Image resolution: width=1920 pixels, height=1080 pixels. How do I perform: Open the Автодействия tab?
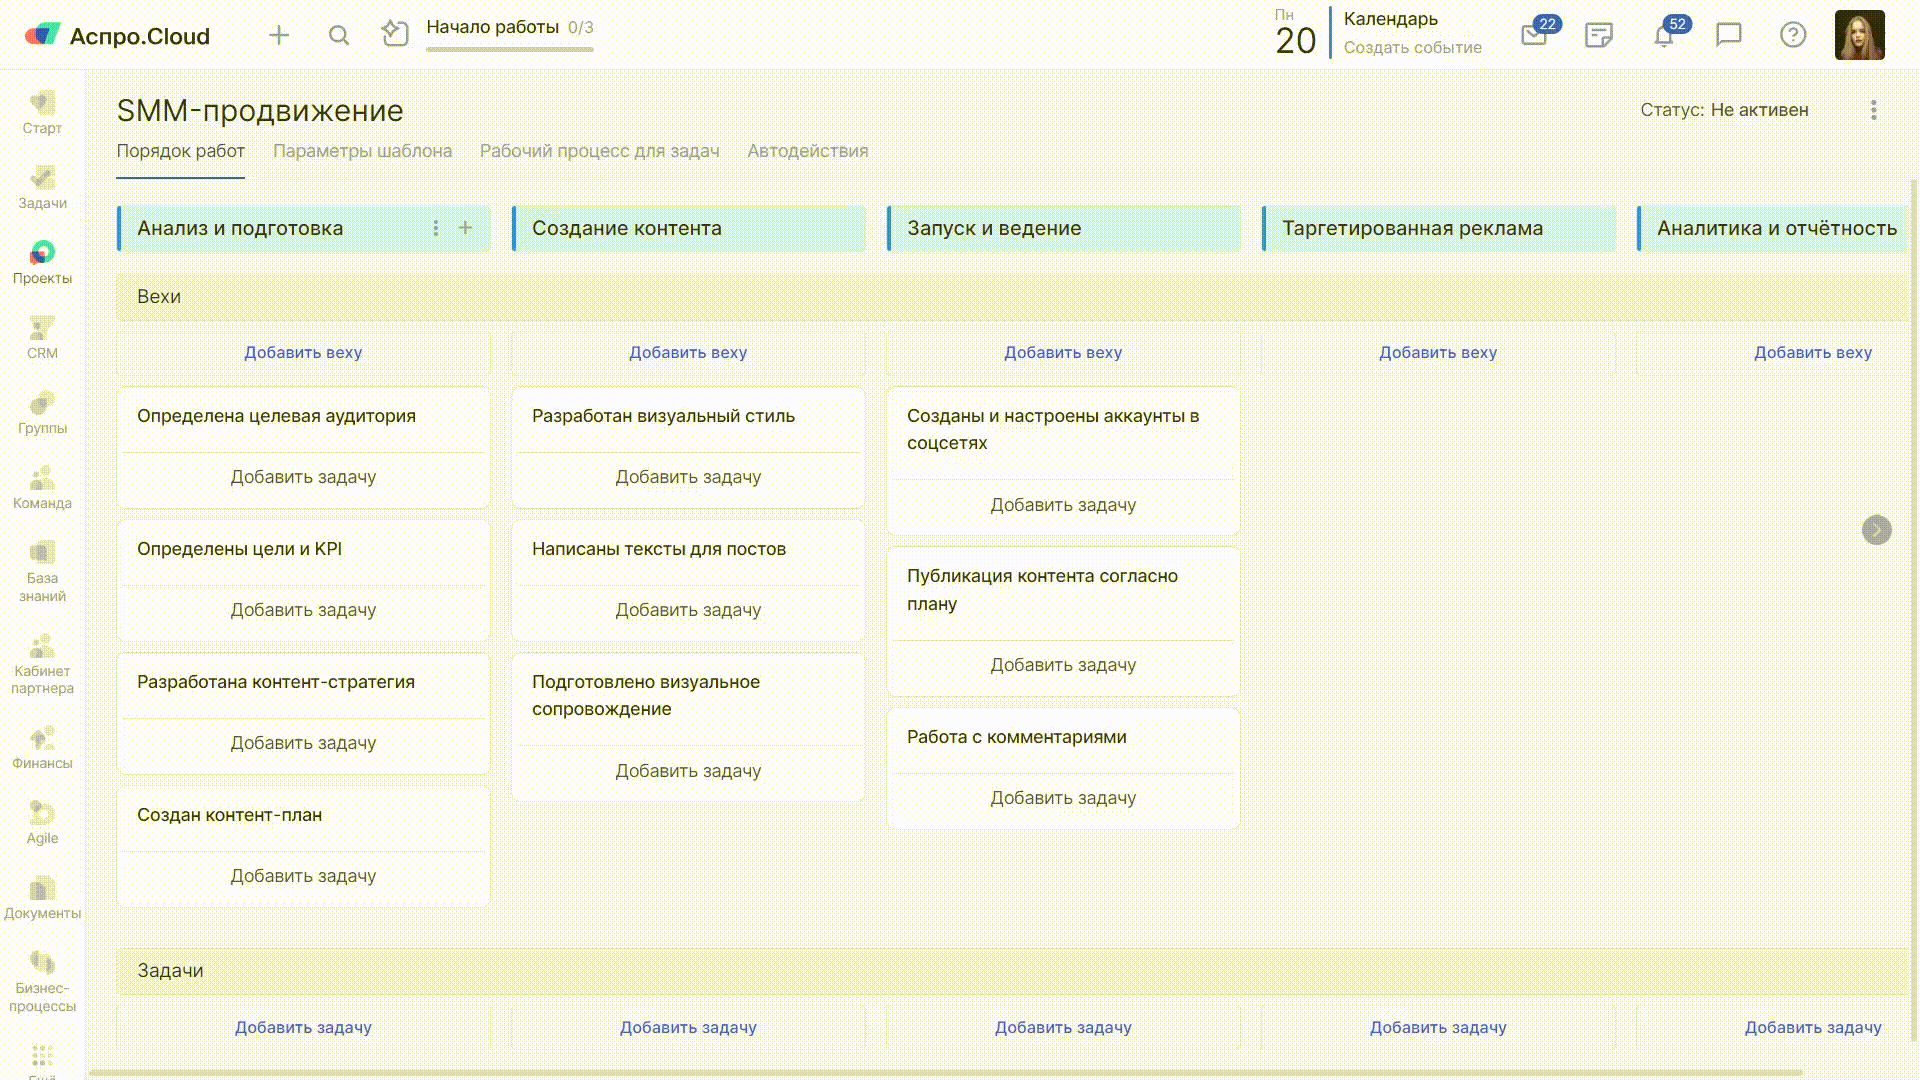pyautogui.click(x=807, y=150)
